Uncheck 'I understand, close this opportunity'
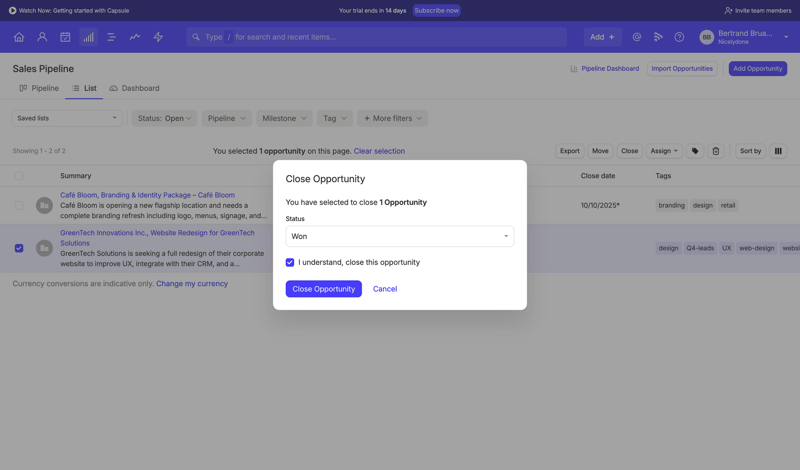Image resolution: width=800 pixels, height=470 pixels. (290, 262)
